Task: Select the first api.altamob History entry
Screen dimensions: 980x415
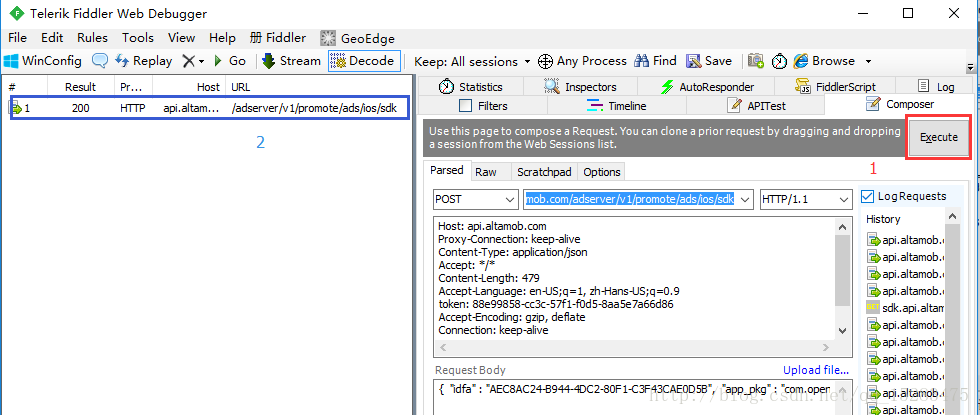Action: pyautogui.click(x=905, y=239)
